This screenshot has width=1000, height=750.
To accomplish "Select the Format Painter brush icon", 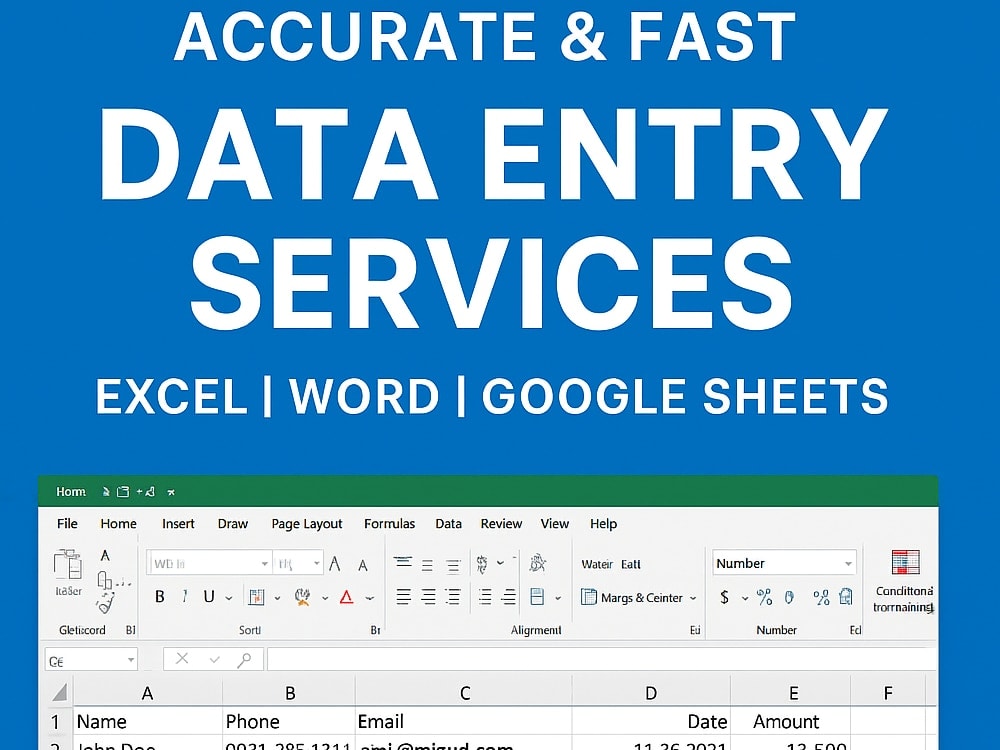I will (x=105, y=603).
